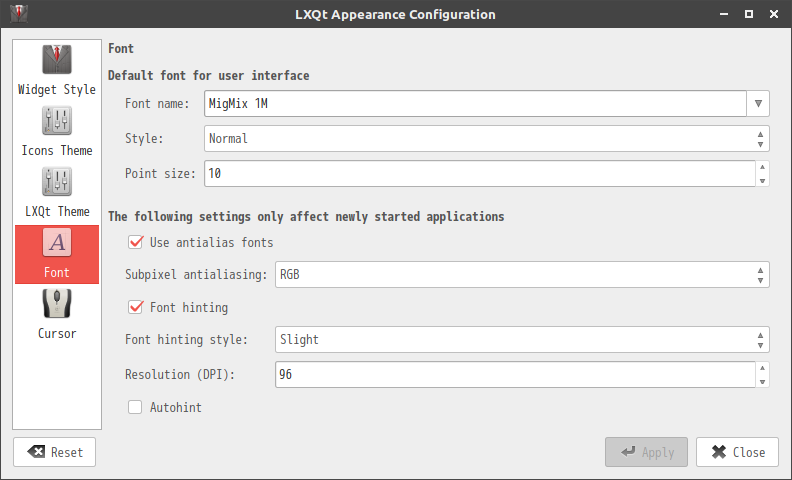Screen dimensions: 792x480
Task: Disable the Use antialias fonts checkbox
Action: [135, 243]
